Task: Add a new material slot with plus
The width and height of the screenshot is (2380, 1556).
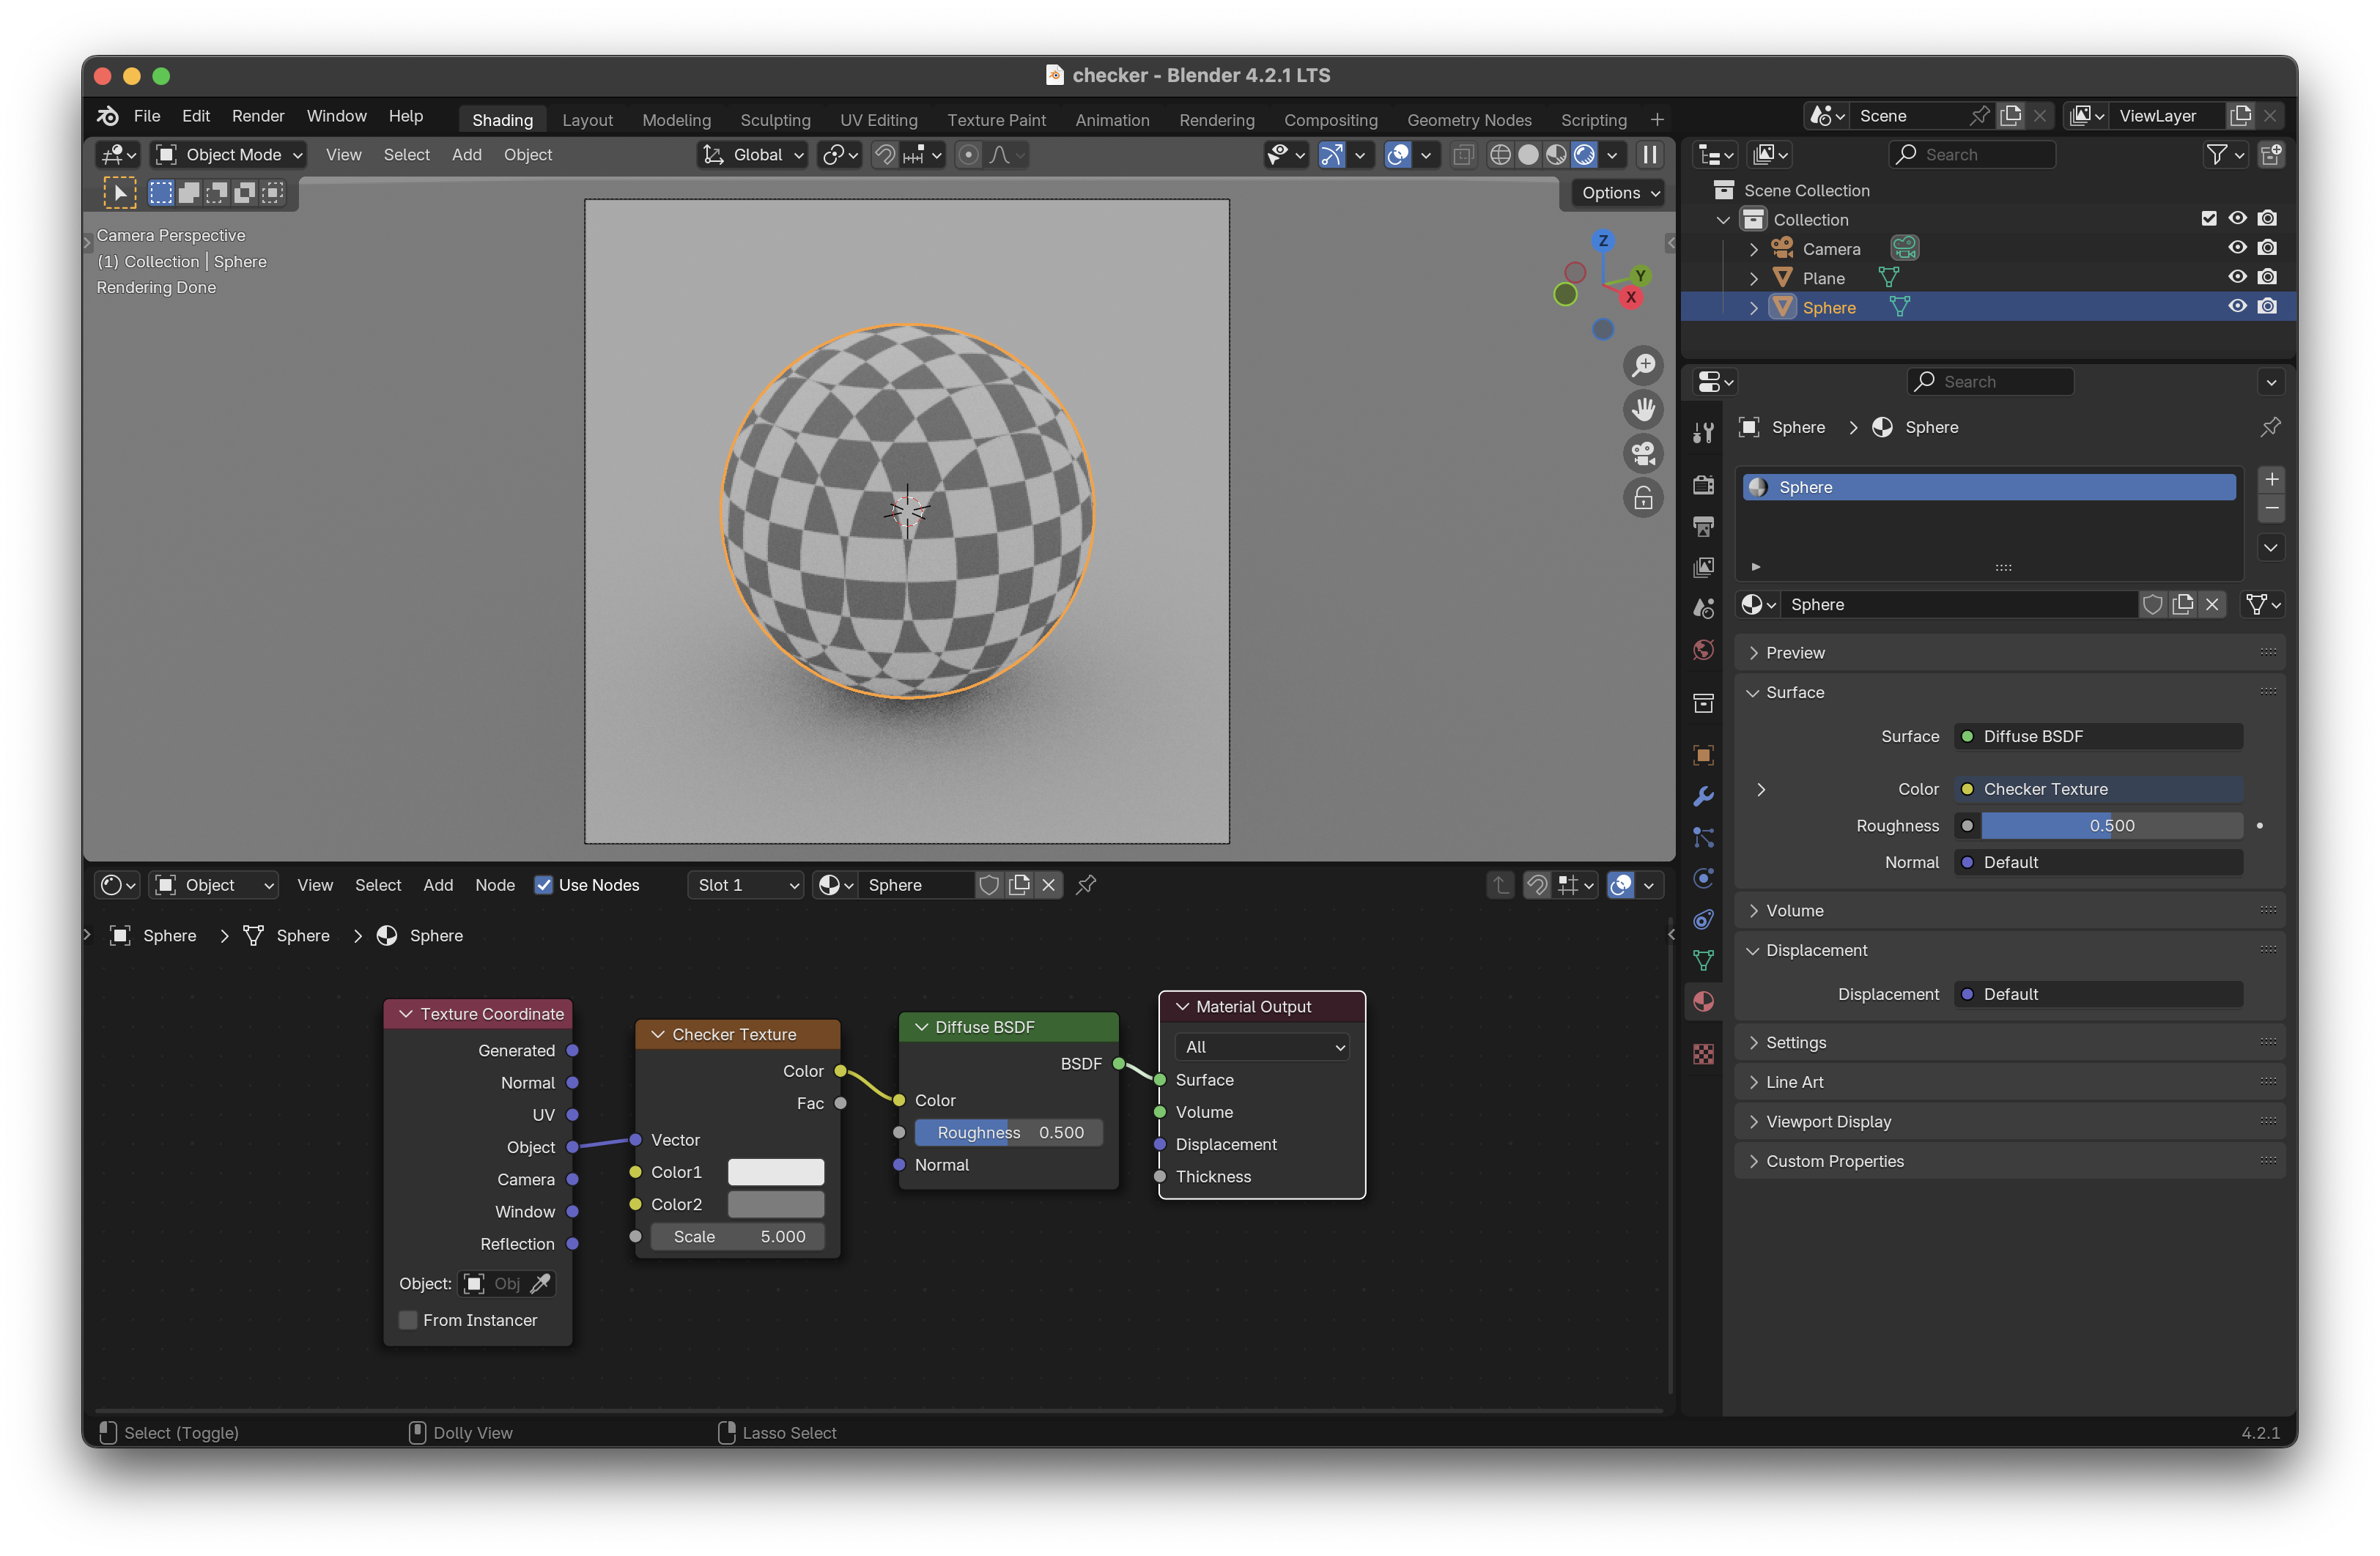Action: click(x=2271, y=479)
